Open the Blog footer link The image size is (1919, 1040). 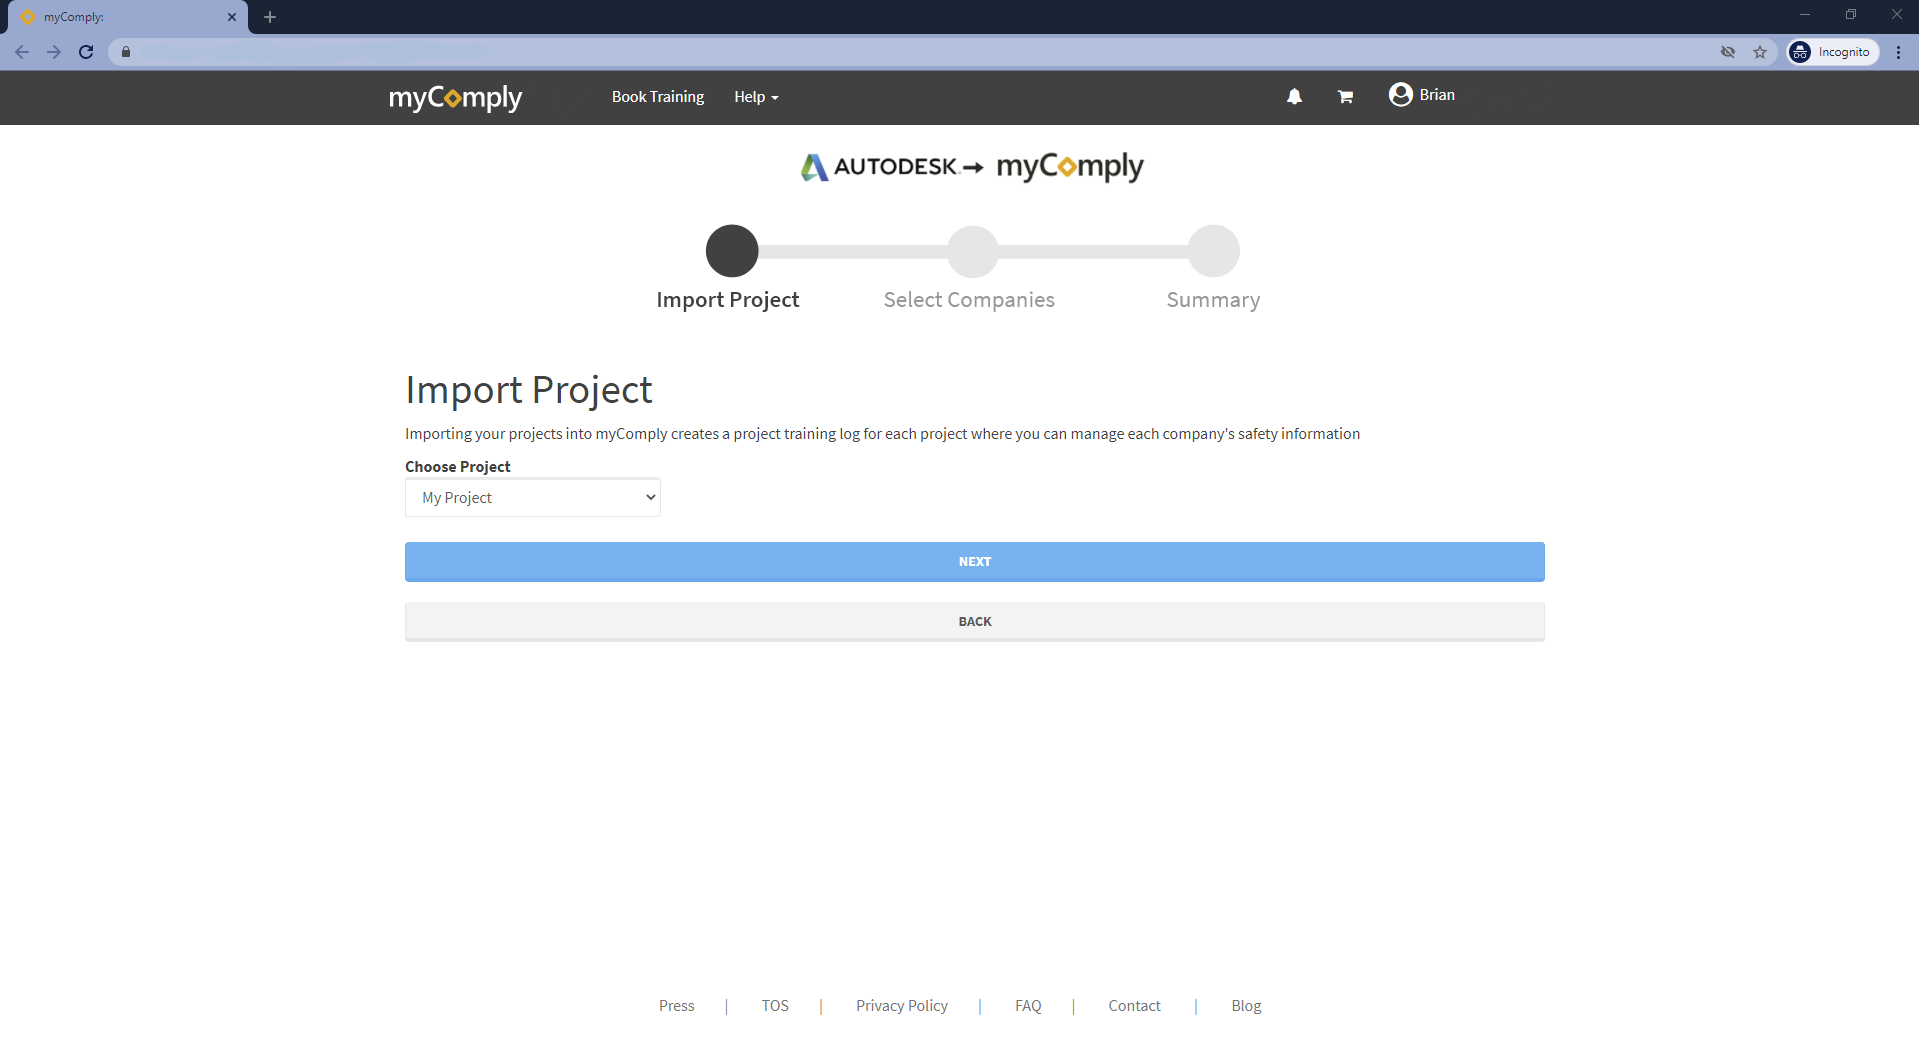(x=1246, y=1006)
